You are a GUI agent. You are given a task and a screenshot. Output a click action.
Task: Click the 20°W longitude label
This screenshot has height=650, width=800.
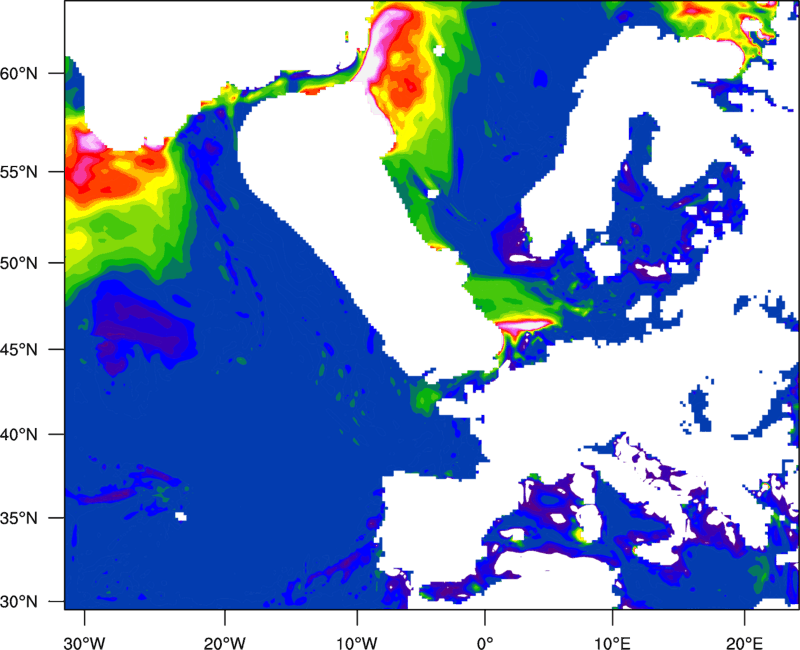[x=224, y=643]
